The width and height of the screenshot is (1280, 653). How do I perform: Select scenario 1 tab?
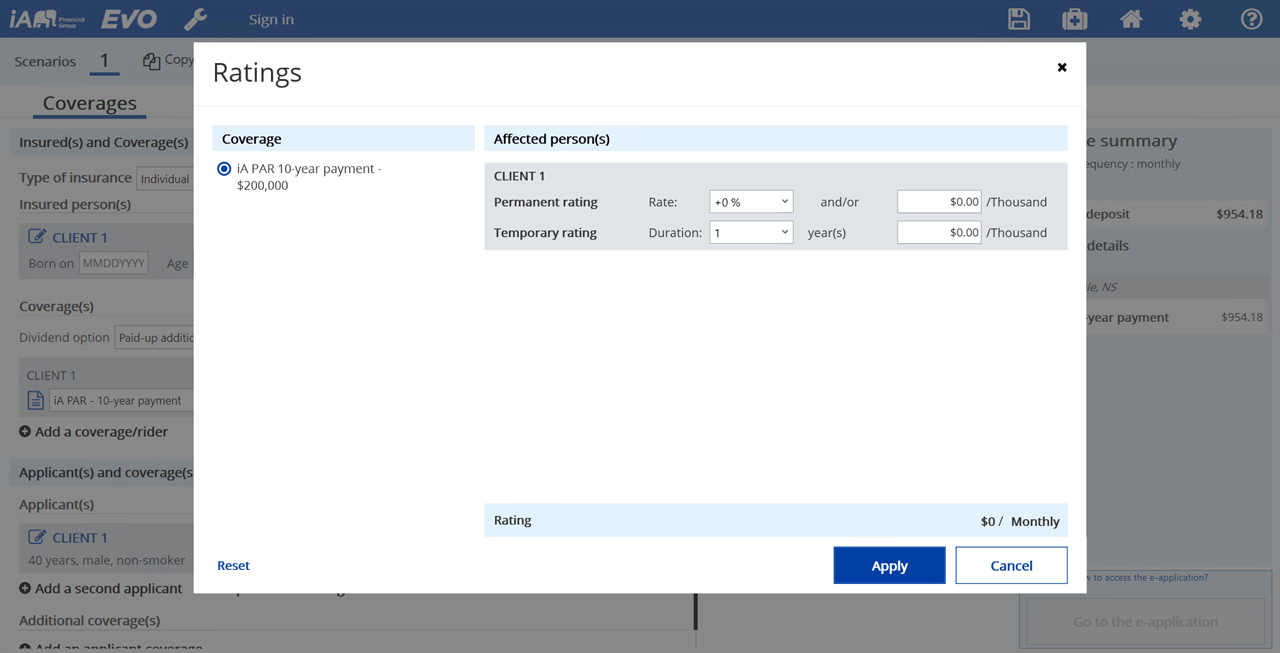click(x=104, y=61)
